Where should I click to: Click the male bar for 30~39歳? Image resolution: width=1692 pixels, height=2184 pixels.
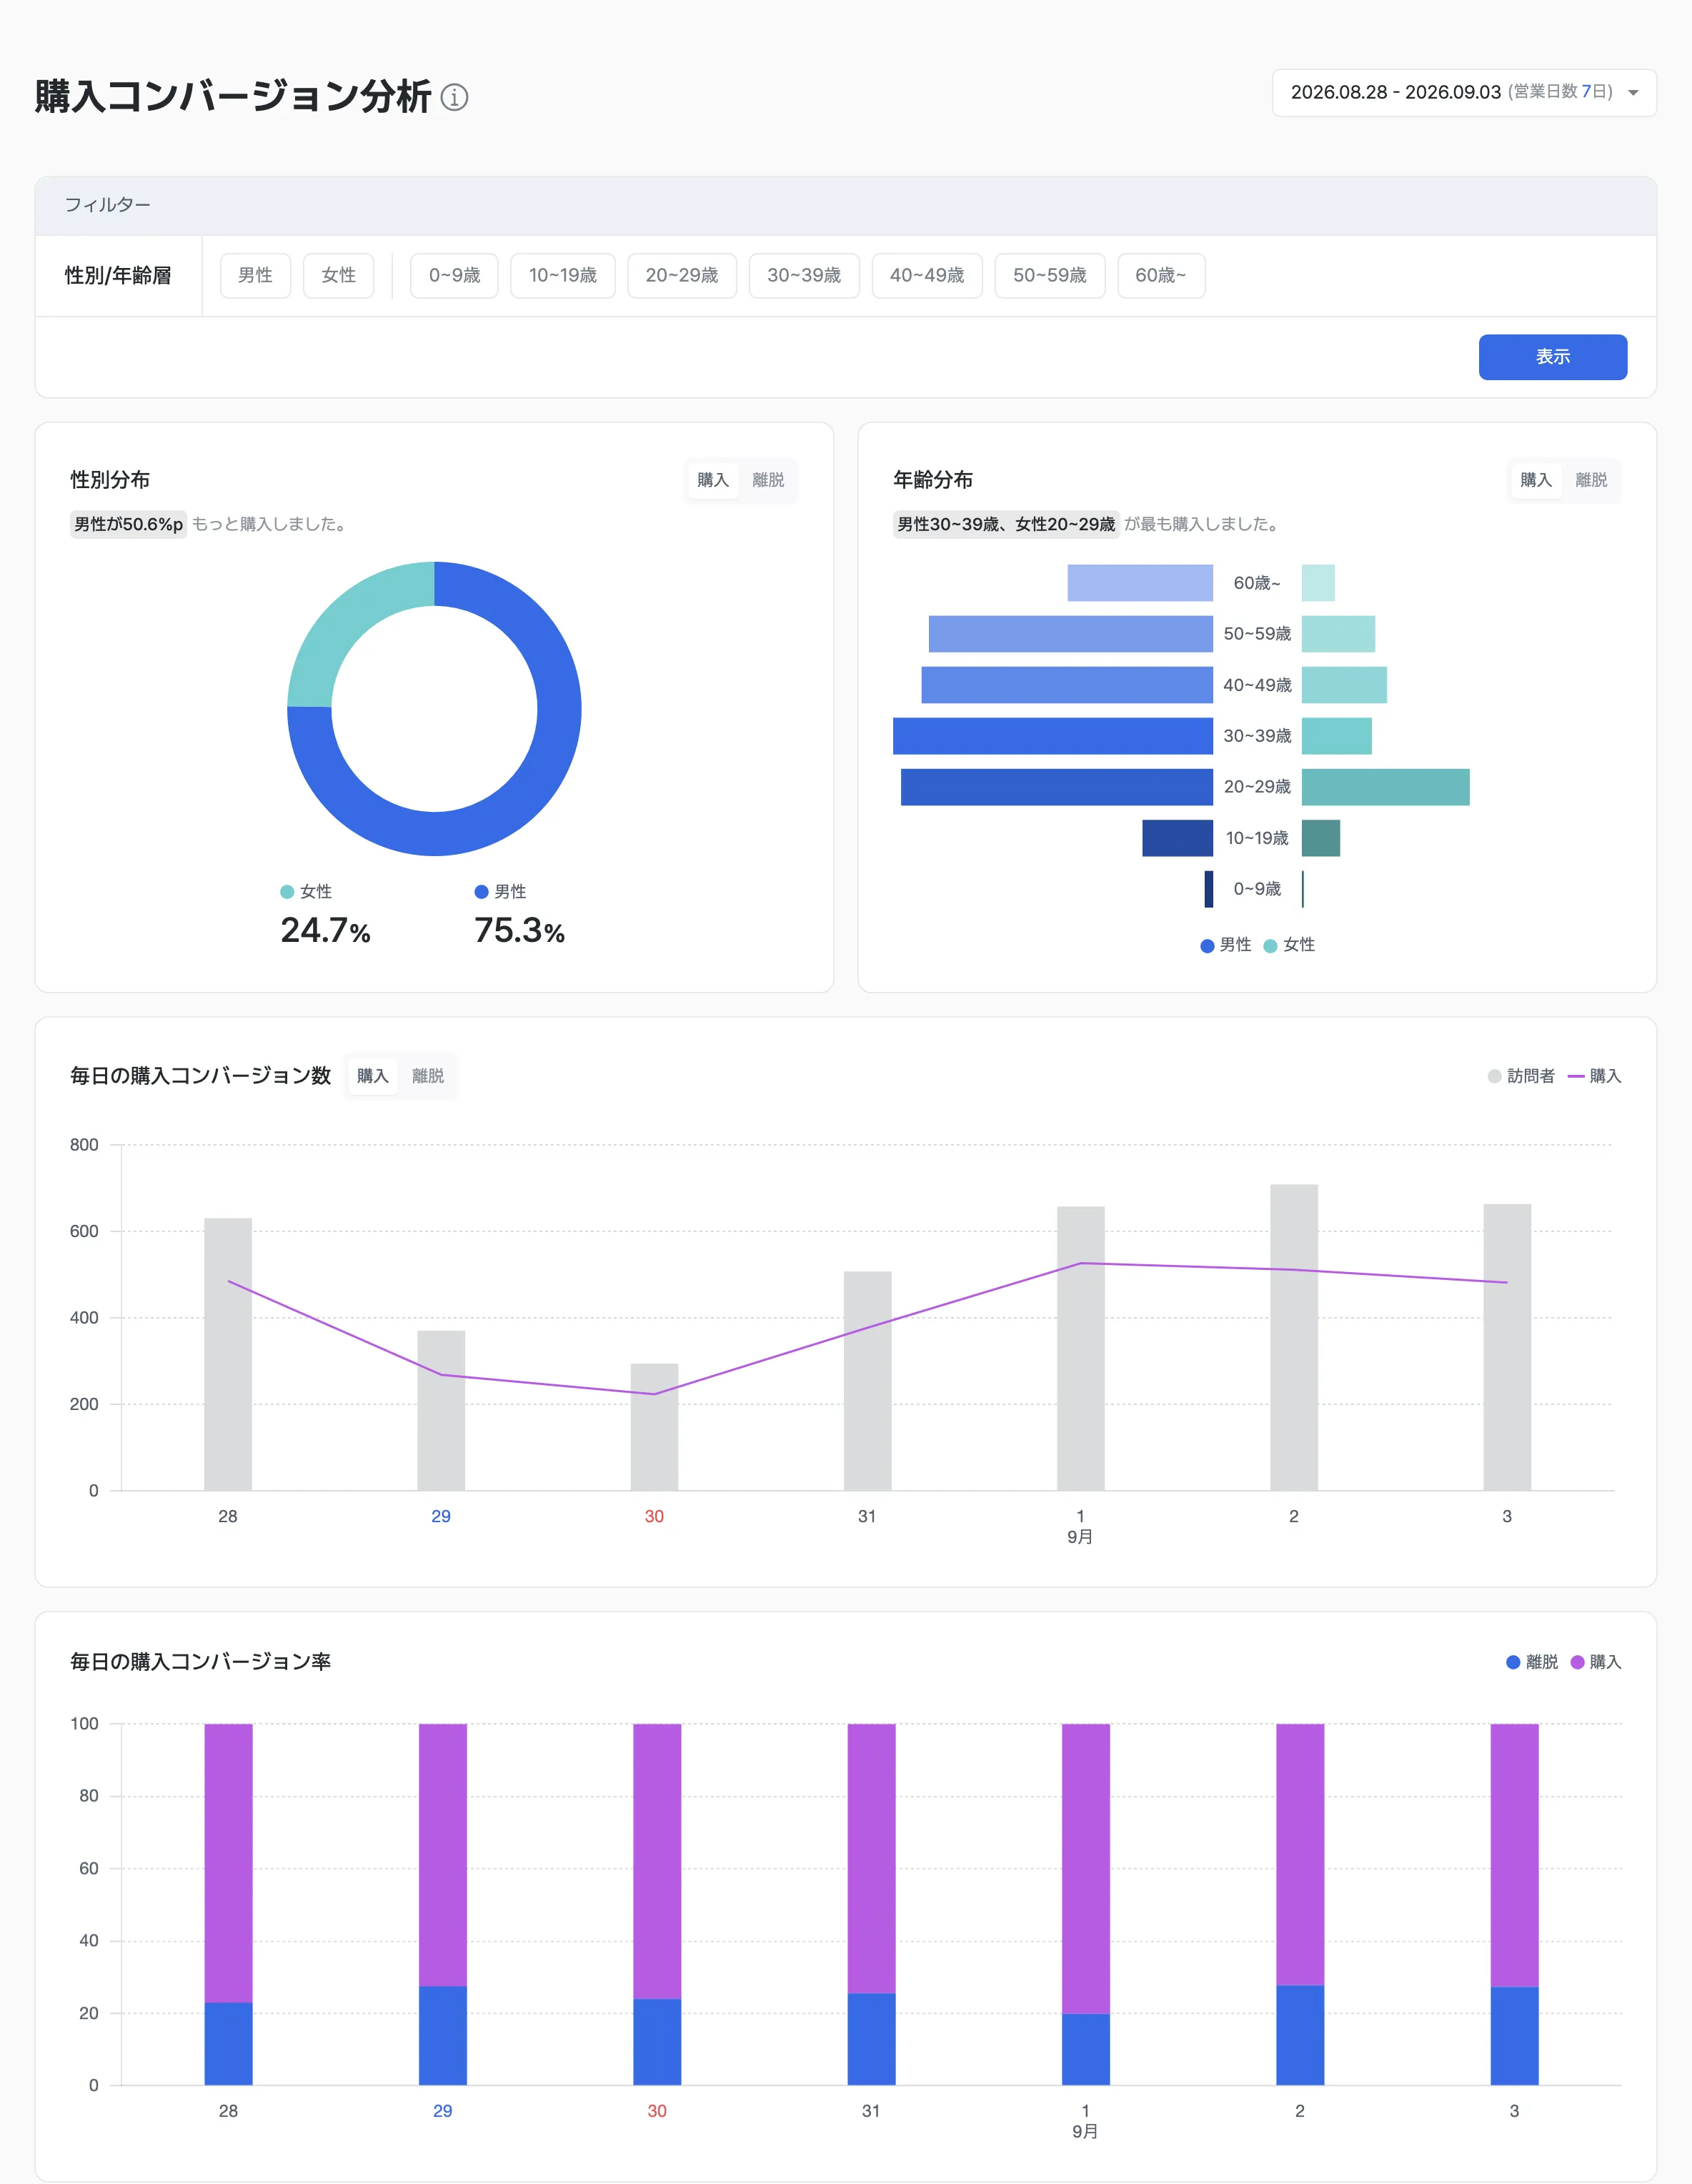(x=1053, y=736)
